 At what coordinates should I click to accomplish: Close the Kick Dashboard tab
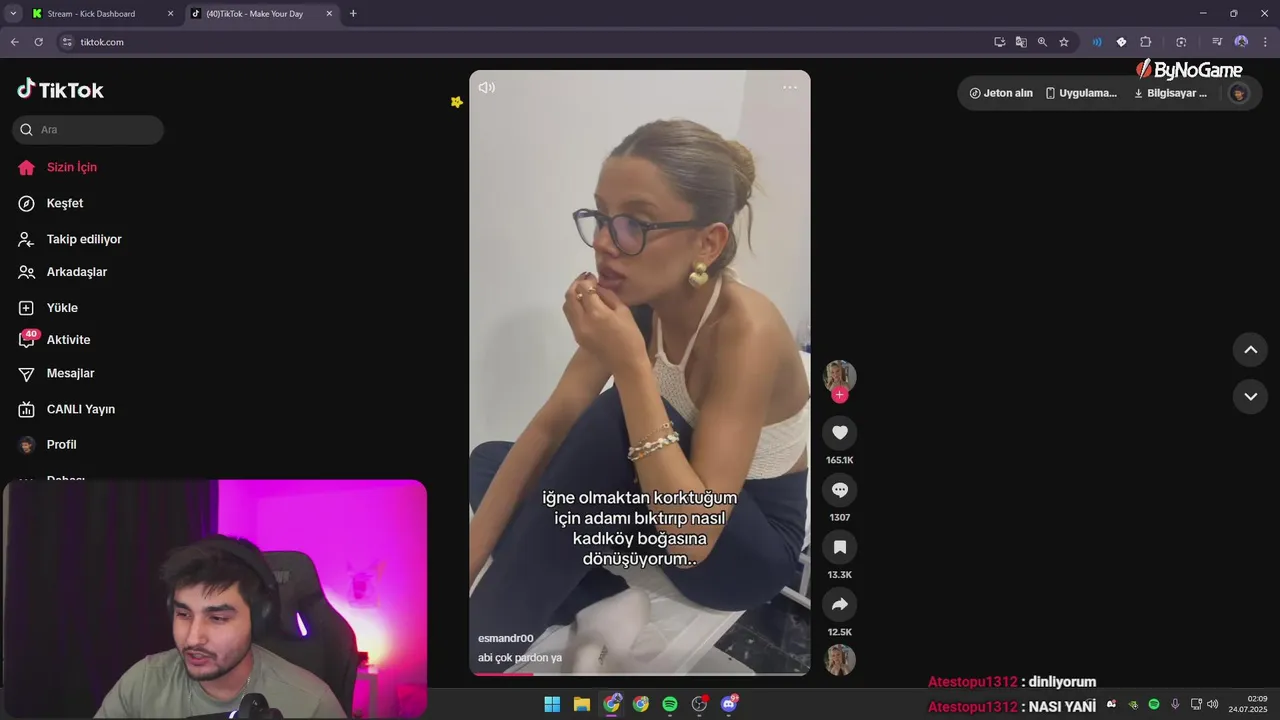point(170,14)
